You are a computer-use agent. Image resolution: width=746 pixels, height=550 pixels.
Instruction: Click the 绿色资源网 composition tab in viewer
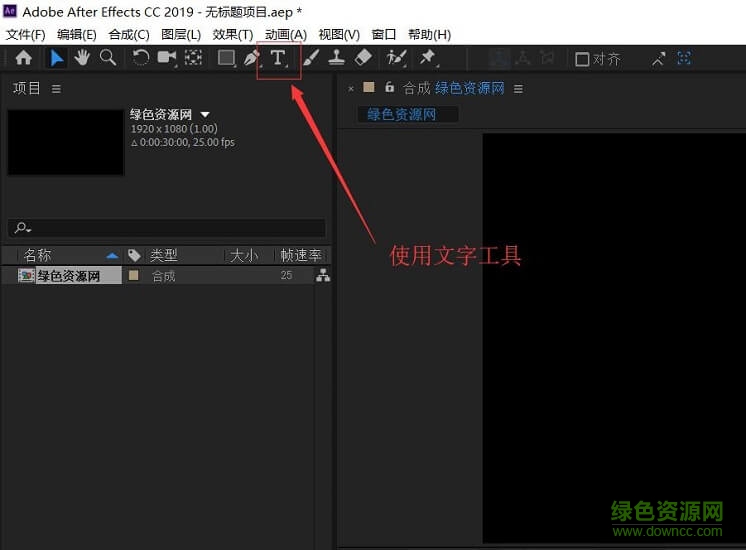tap(402, 114)
